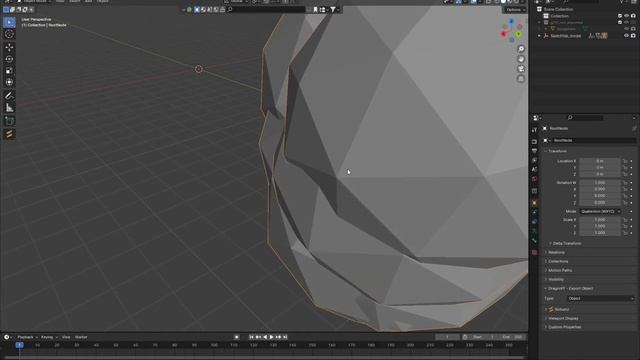Open the rotation Mode Quaternion dropdown
Screen dimensions: 640x360
pos(600,211)
